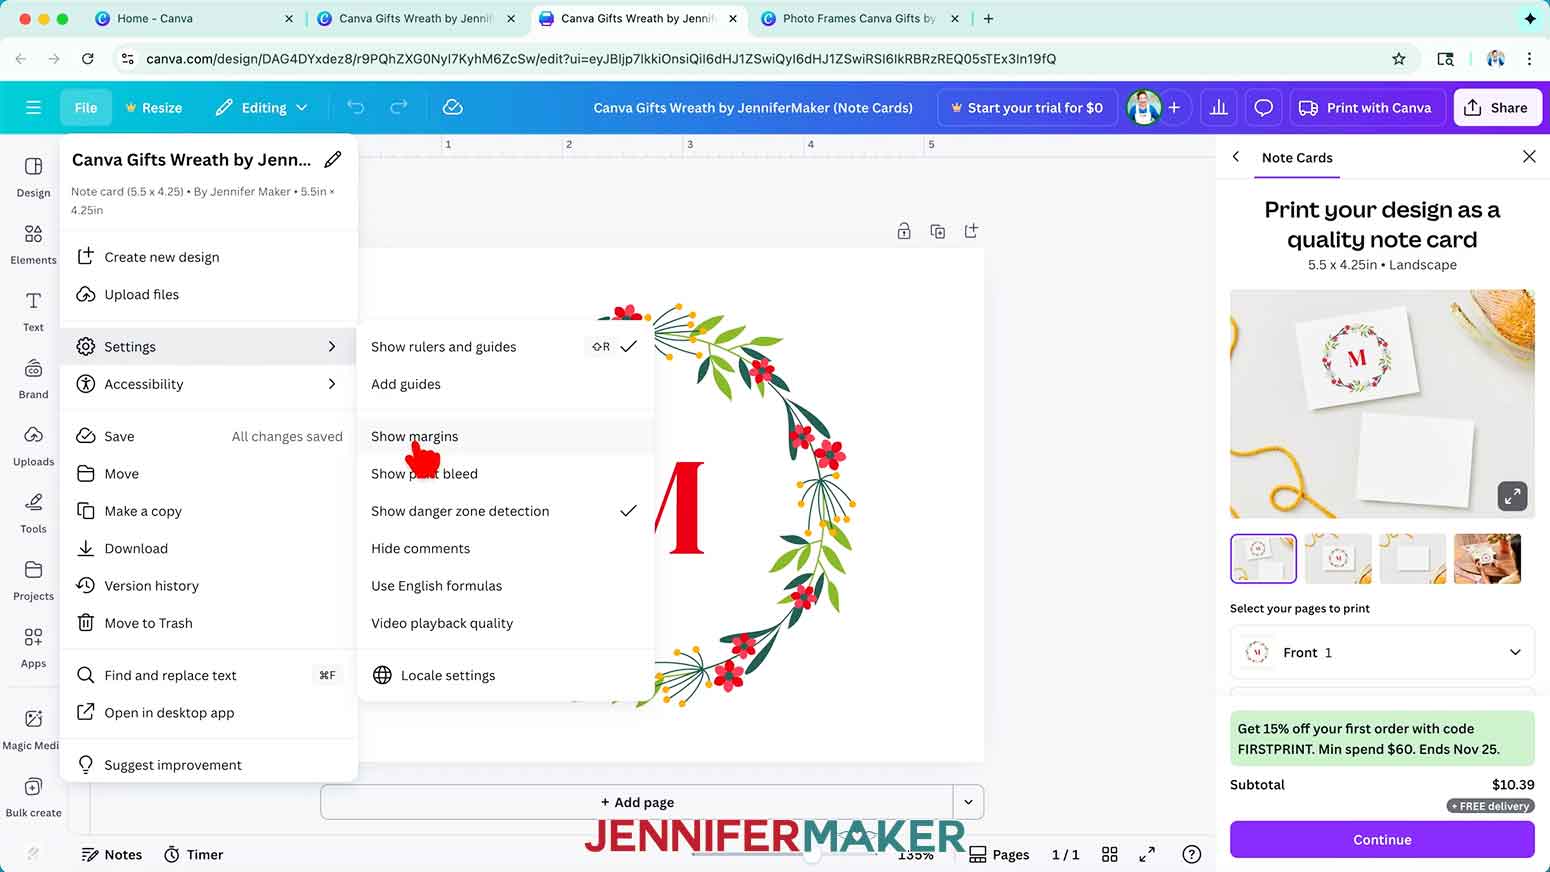The width and height of the screenshot is (1550, 872).
Task: Enter fullscreen presentation mode icon
Action: pyautogui.click(x=1147, y=854)
